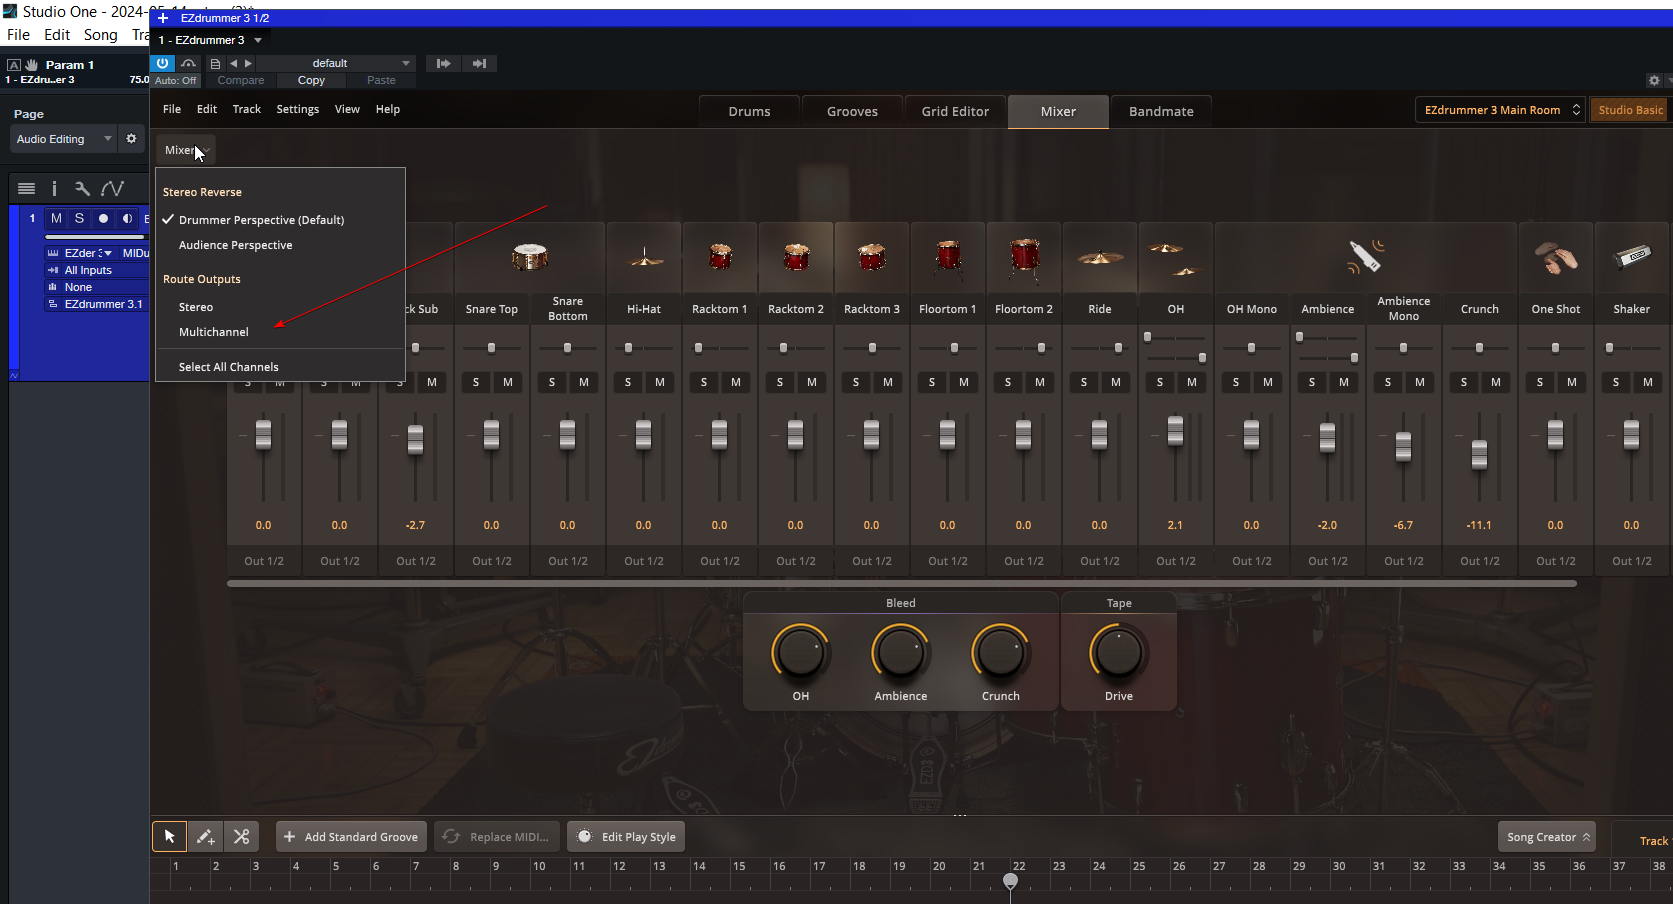
Task: Mute the Ride channel
Action: point(1116,382)
